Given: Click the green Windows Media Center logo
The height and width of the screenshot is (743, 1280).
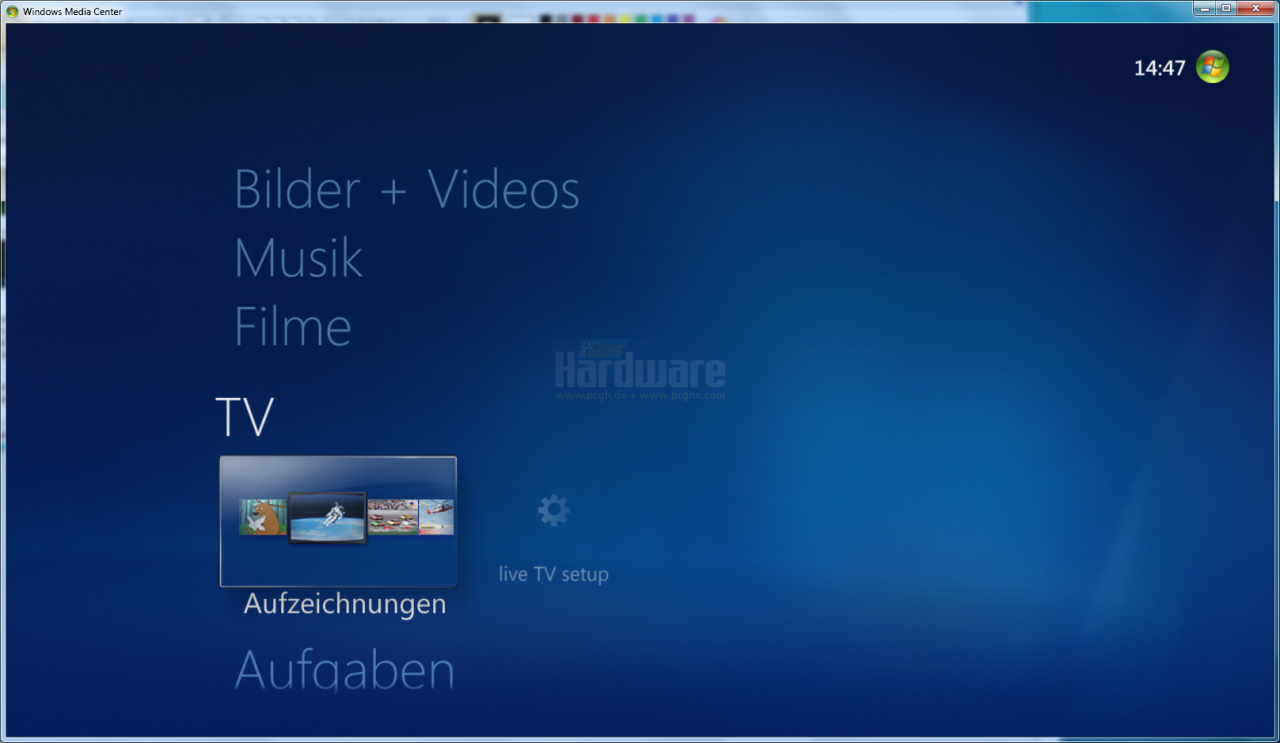Looking at the screenshot, I should [1212, 67].
